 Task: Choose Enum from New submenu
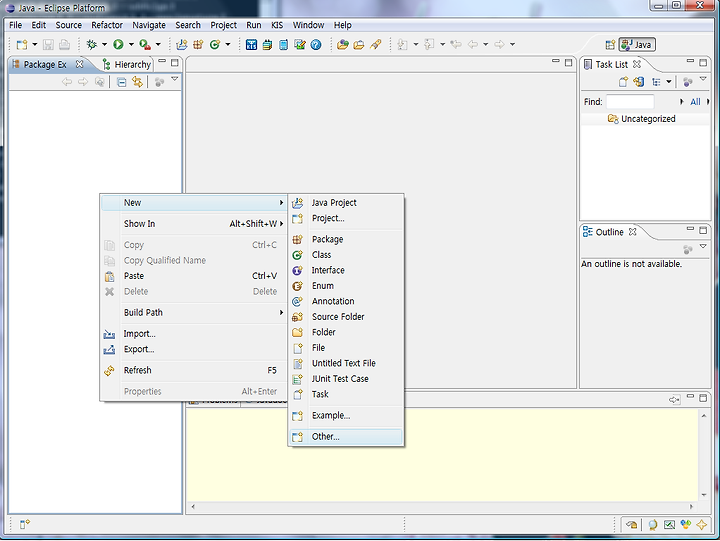(346, 286)
